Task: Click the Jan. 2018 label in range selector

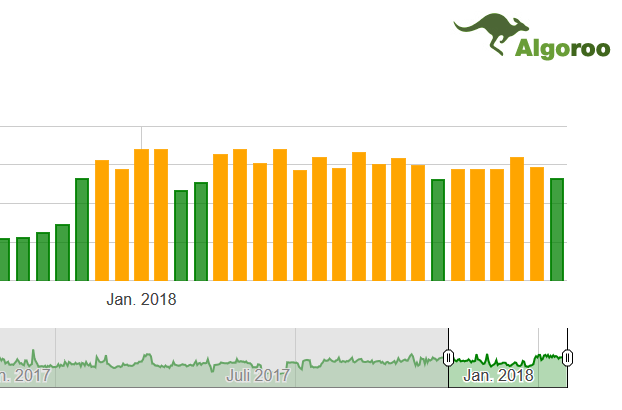Action: (498, 375)
